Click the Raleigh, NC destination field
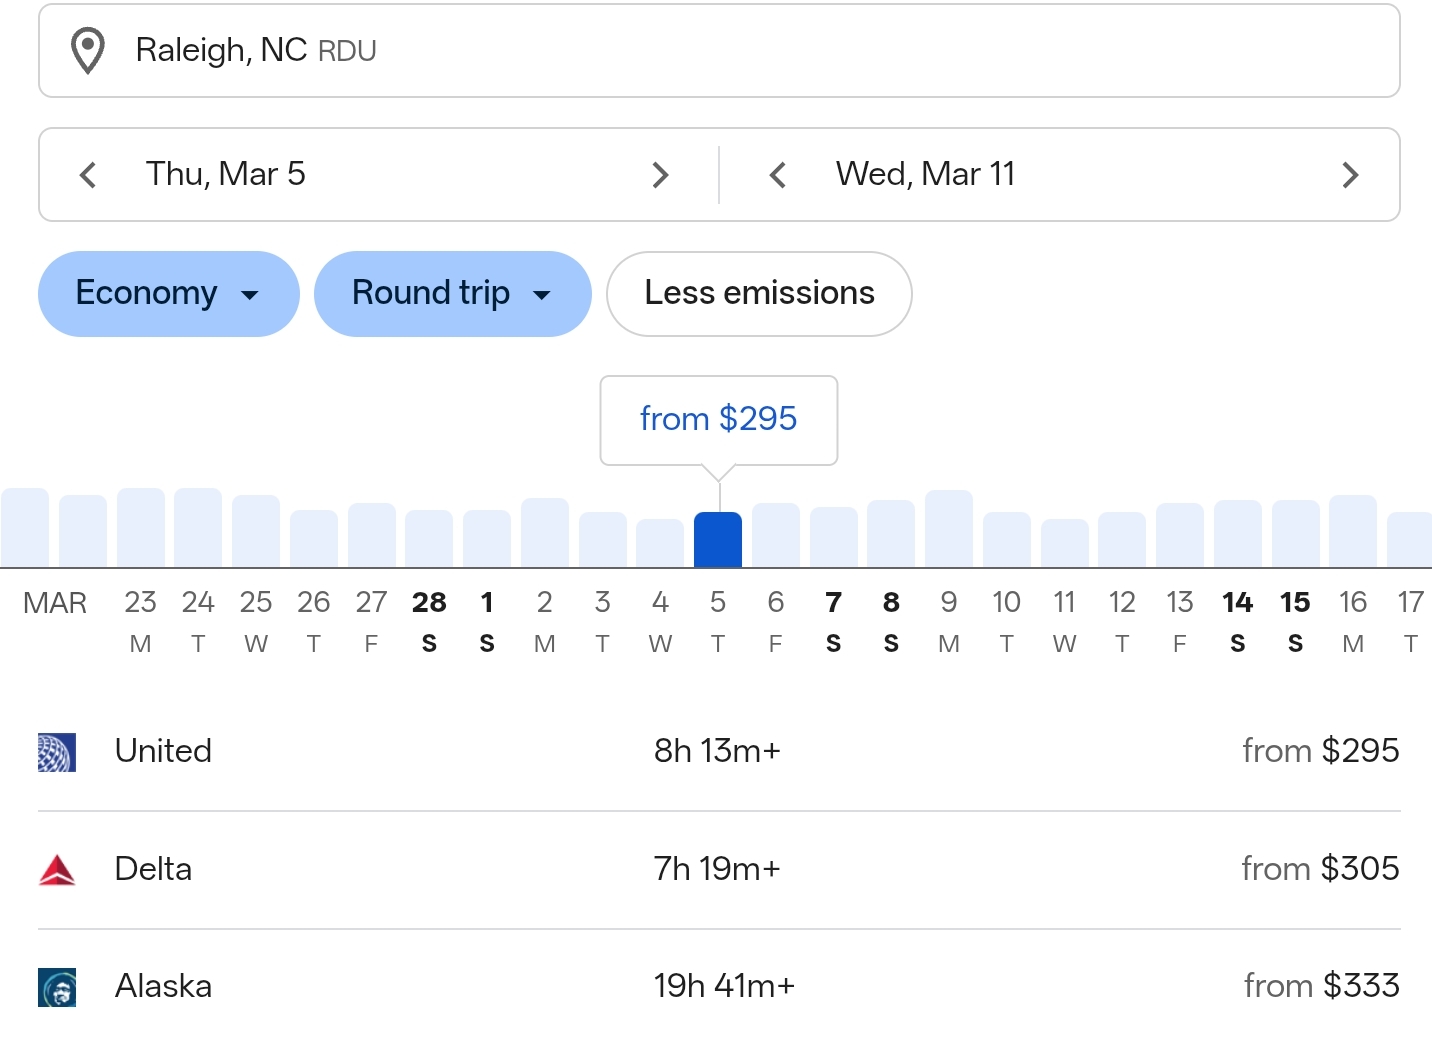The height and width of the screenshot is (1061, 1432). (718, 51)
